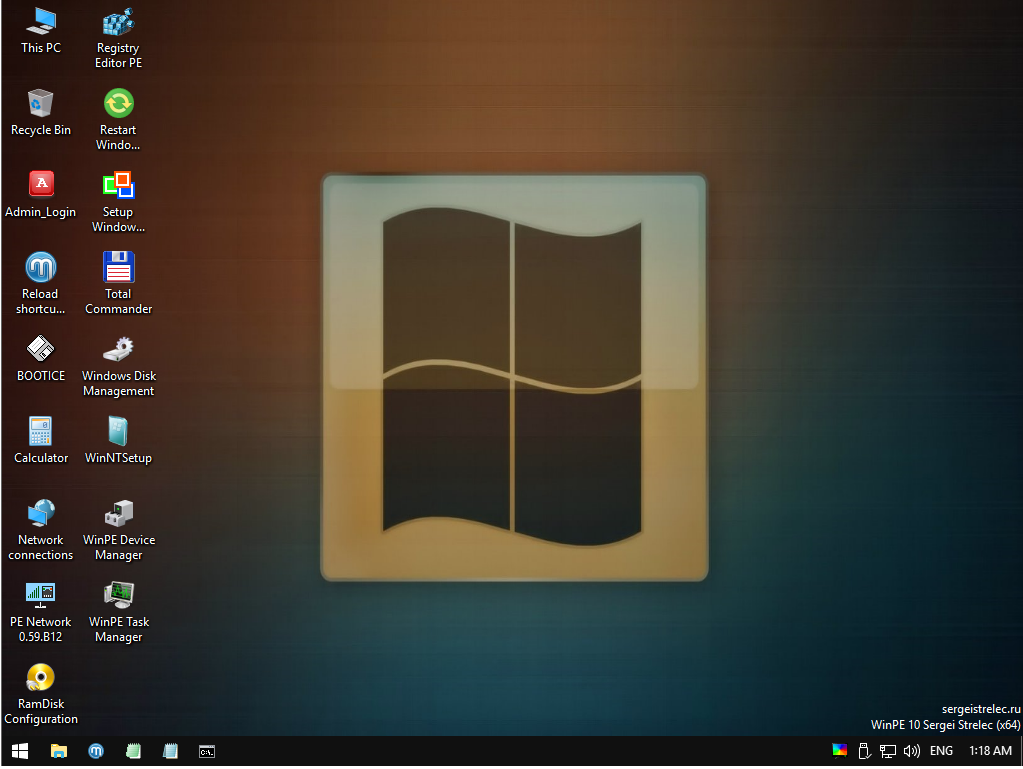Launch the WinPE Task Manager icon
1023x769 pixels.
pyautogui.click(x=118, y=595)
